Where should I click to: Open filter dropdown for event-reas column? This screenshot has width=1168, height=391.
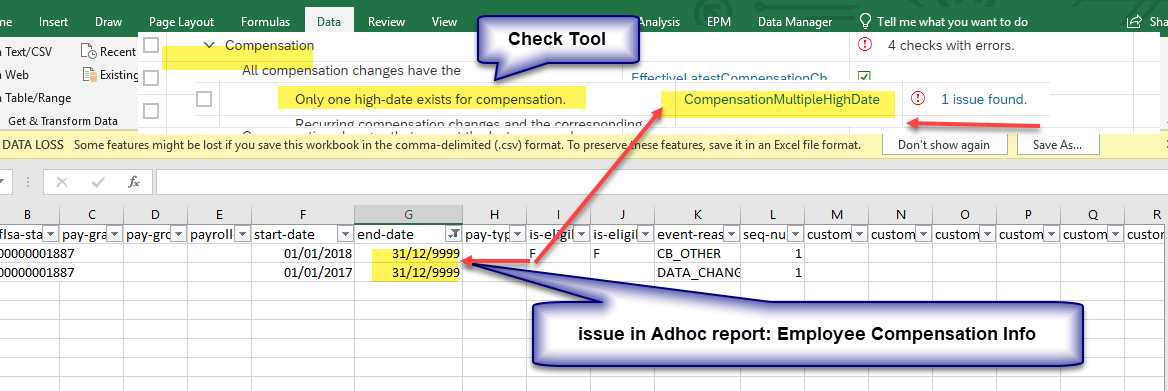point(730,235)
